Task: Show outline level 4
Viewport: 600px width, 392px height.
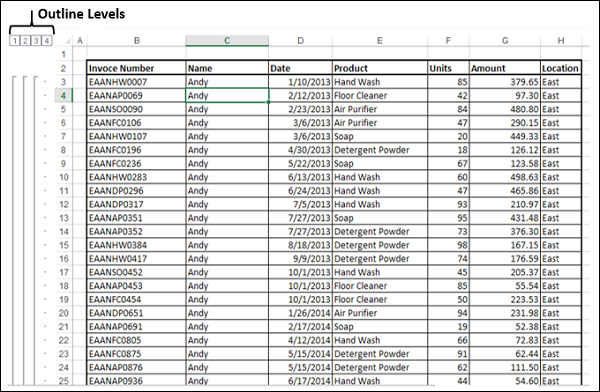Action: tap(46, 41)
